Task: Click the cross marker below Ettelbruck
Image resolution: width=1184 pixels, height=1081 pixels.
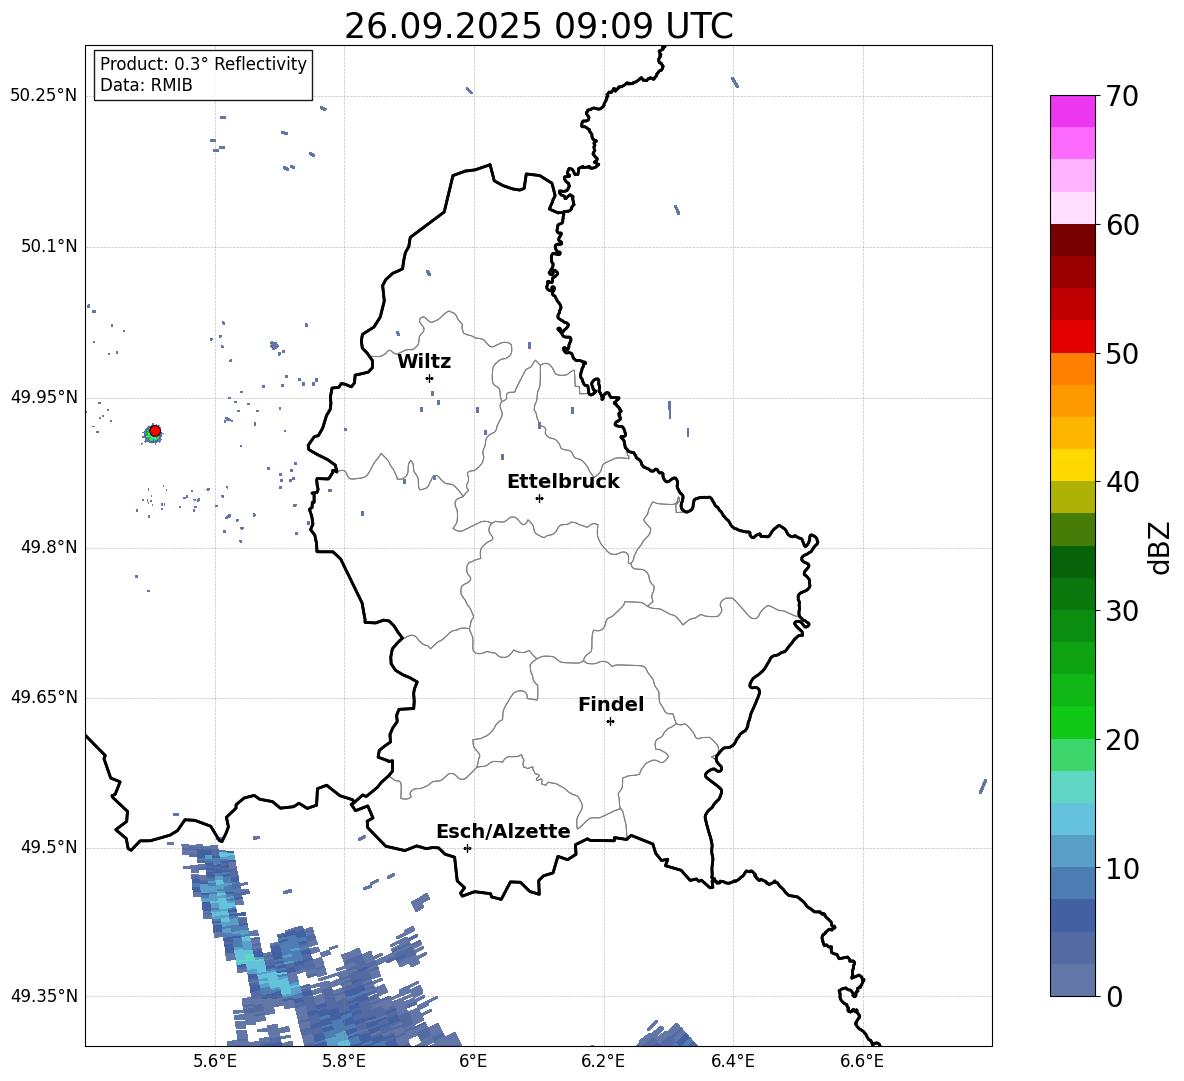Action: 539,498
